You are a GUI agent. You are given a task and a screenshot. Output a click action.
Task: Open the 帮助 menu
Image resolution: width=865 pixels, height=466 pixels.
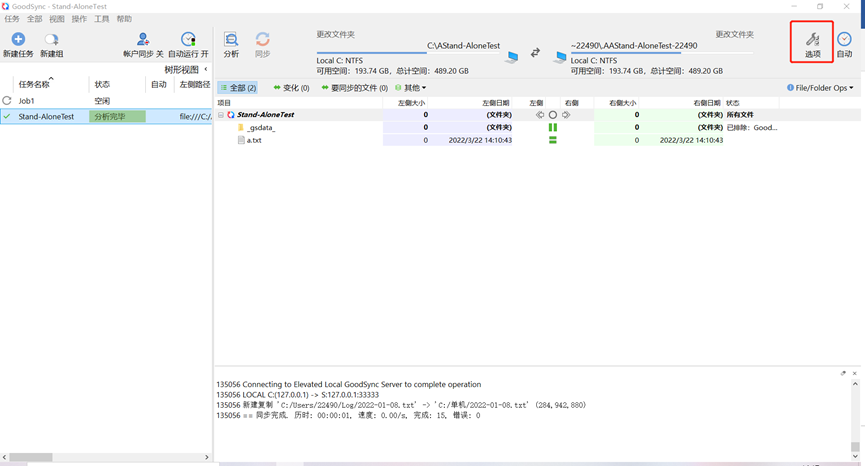[x=124, y=19]
